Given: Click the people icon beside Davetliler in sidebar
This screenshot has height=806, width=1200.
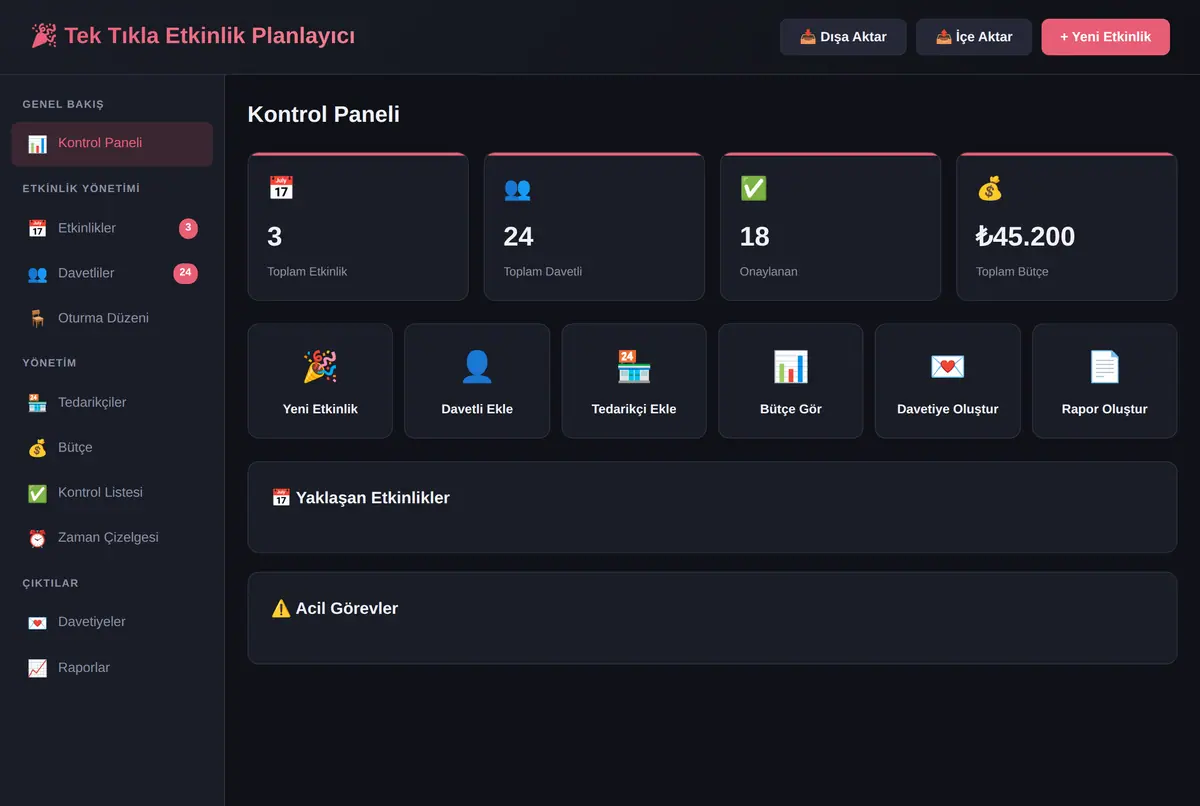Looking at the screenshot, I should pyautogui.click(x=37, y=274).
